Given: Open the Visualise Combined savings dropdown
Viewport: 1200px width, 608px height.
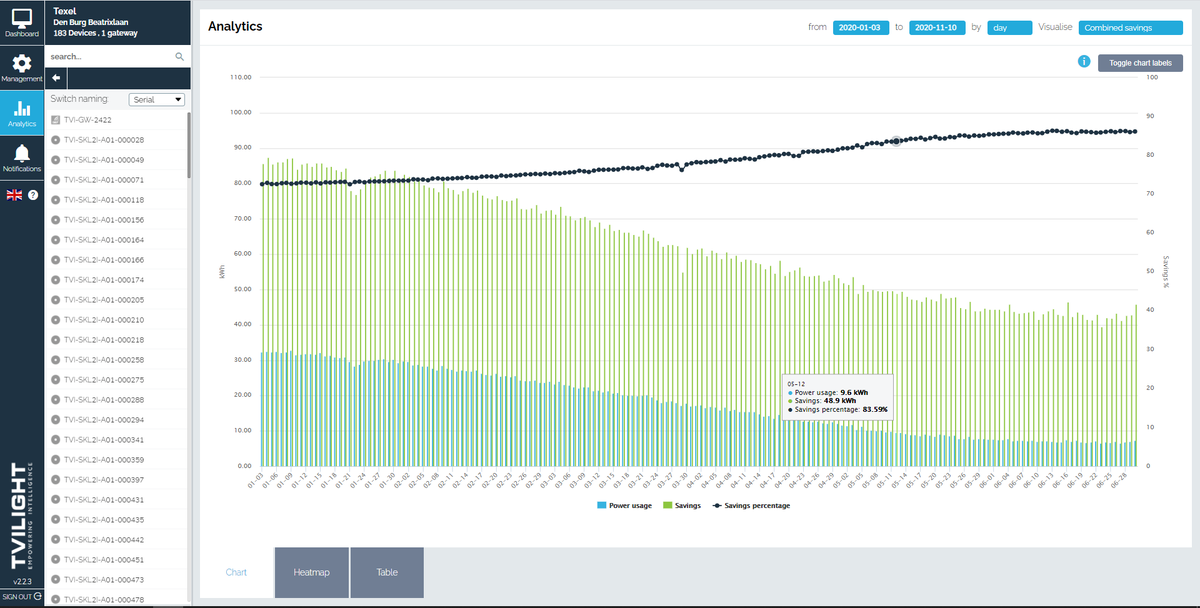Looking at the screenshot, I should [x=1130, y=27].
